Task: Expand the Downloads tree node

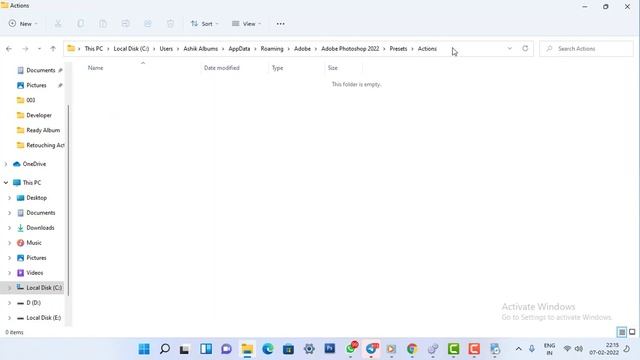Action: coord(9,228)
